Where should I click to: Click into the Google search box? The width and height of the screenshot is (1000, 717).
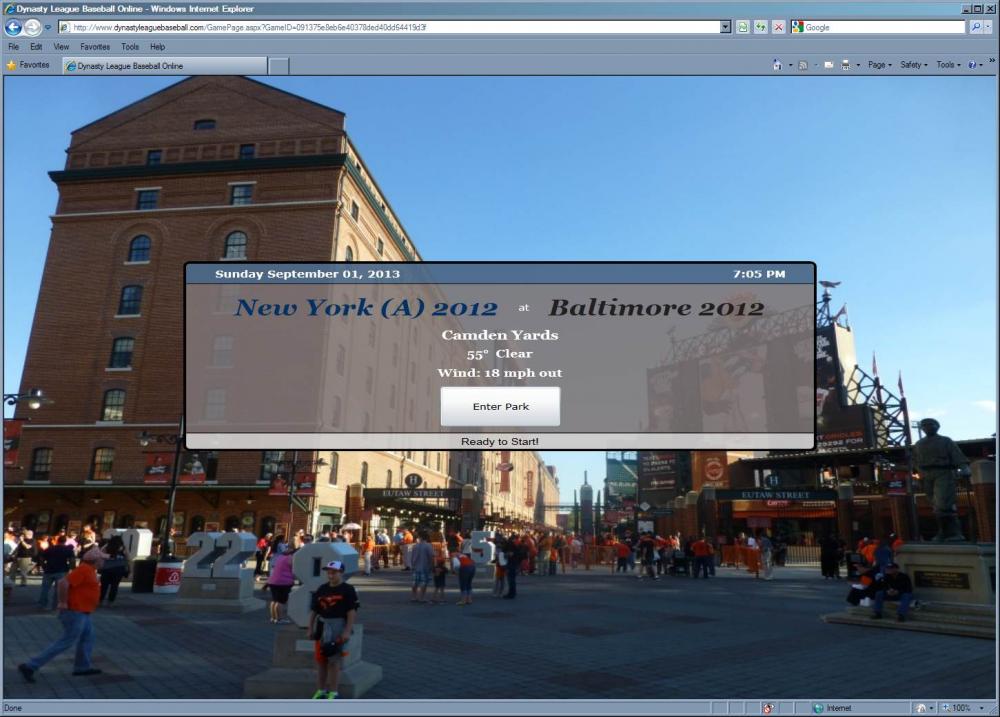880,27
